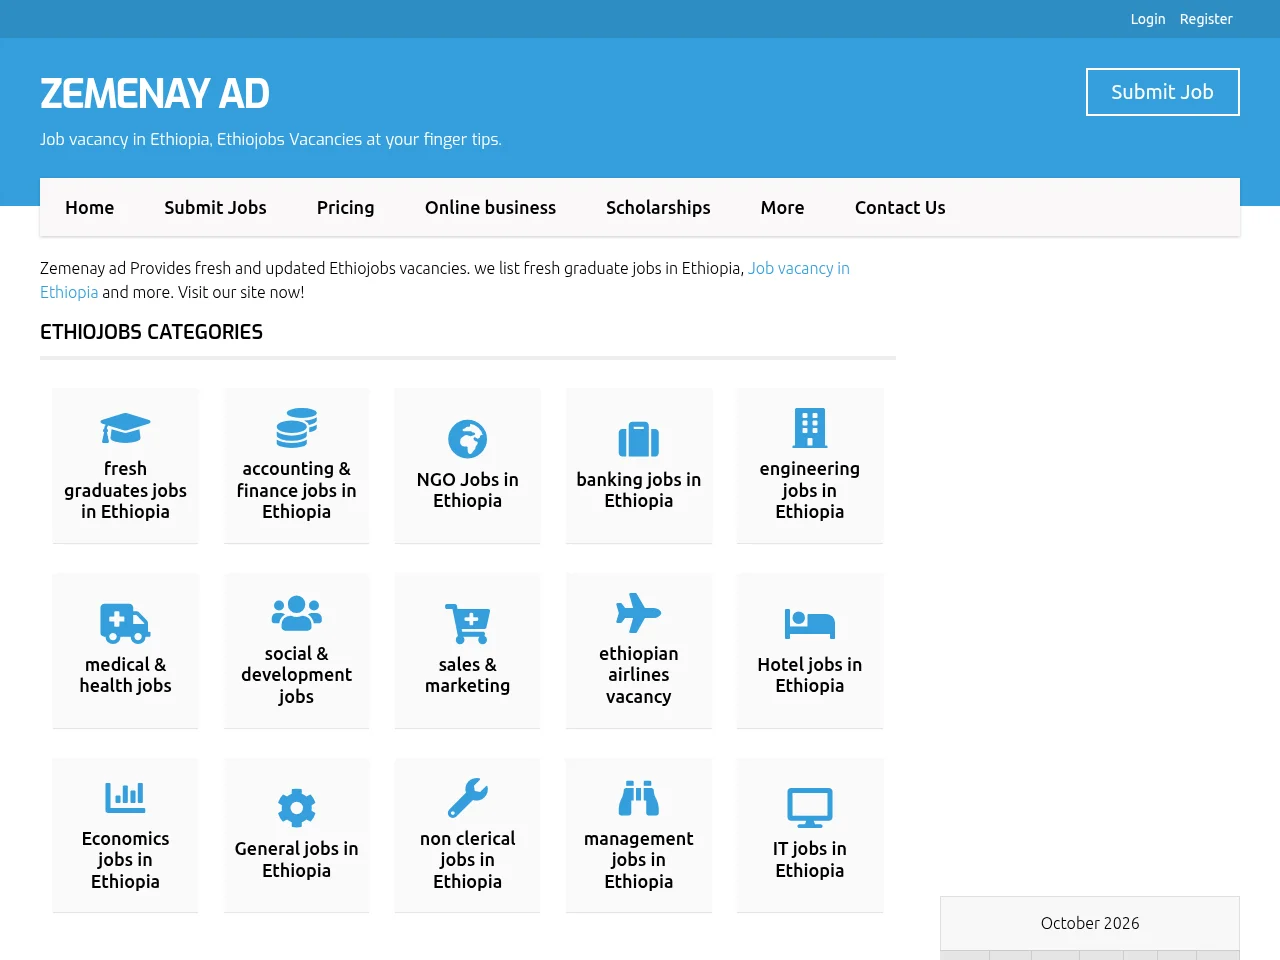Open Hotel jobs in Ethiopia label

coord(810,675)
